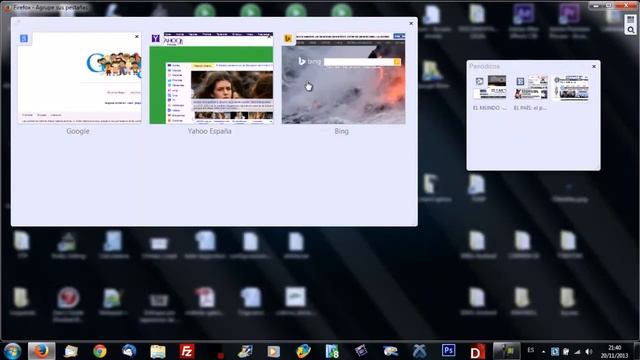Screen dimensions: 640x360
Task: Click the blue X-shaped taskbar icon
Action: [419, 351]
